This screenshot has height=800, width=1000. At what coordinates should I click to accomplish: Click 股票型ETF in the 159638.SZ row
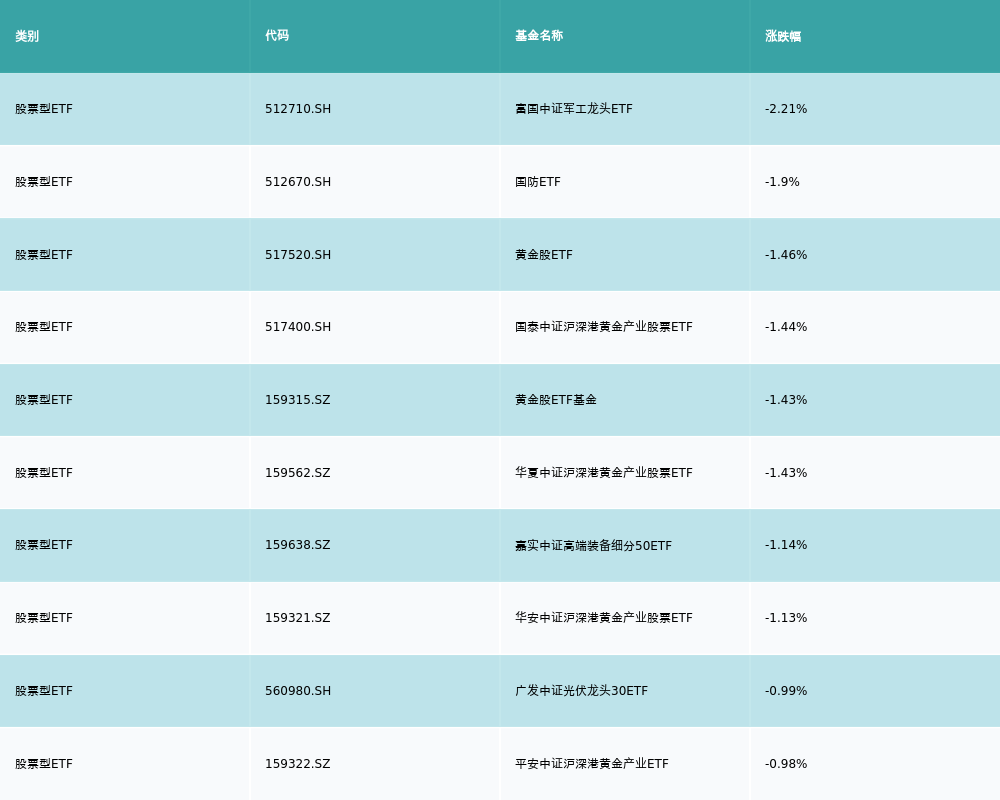44,545
